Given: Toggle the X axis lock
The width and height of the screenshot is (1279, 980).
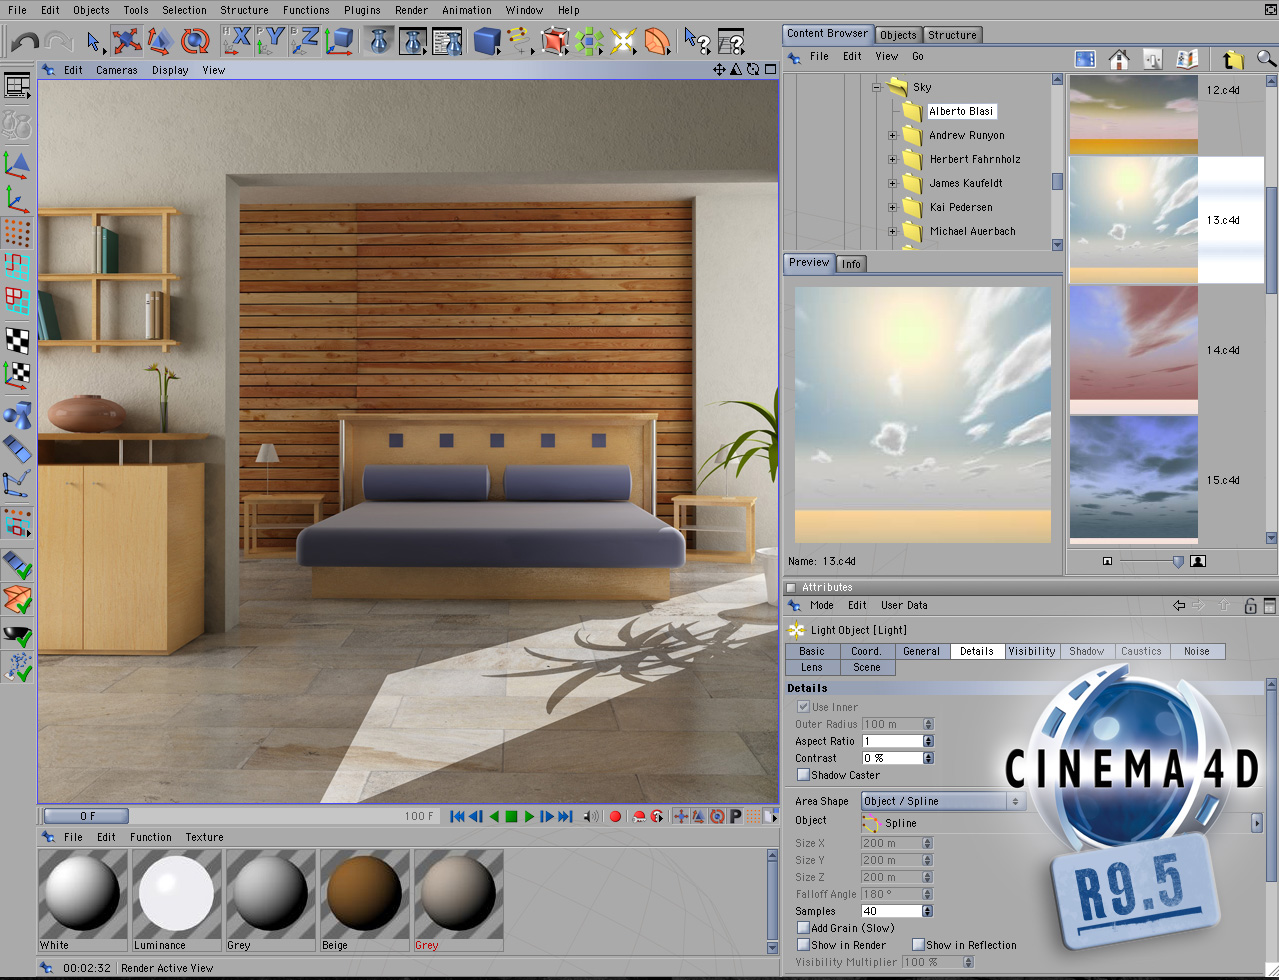Looking at the screenshot, I should 237,41.
